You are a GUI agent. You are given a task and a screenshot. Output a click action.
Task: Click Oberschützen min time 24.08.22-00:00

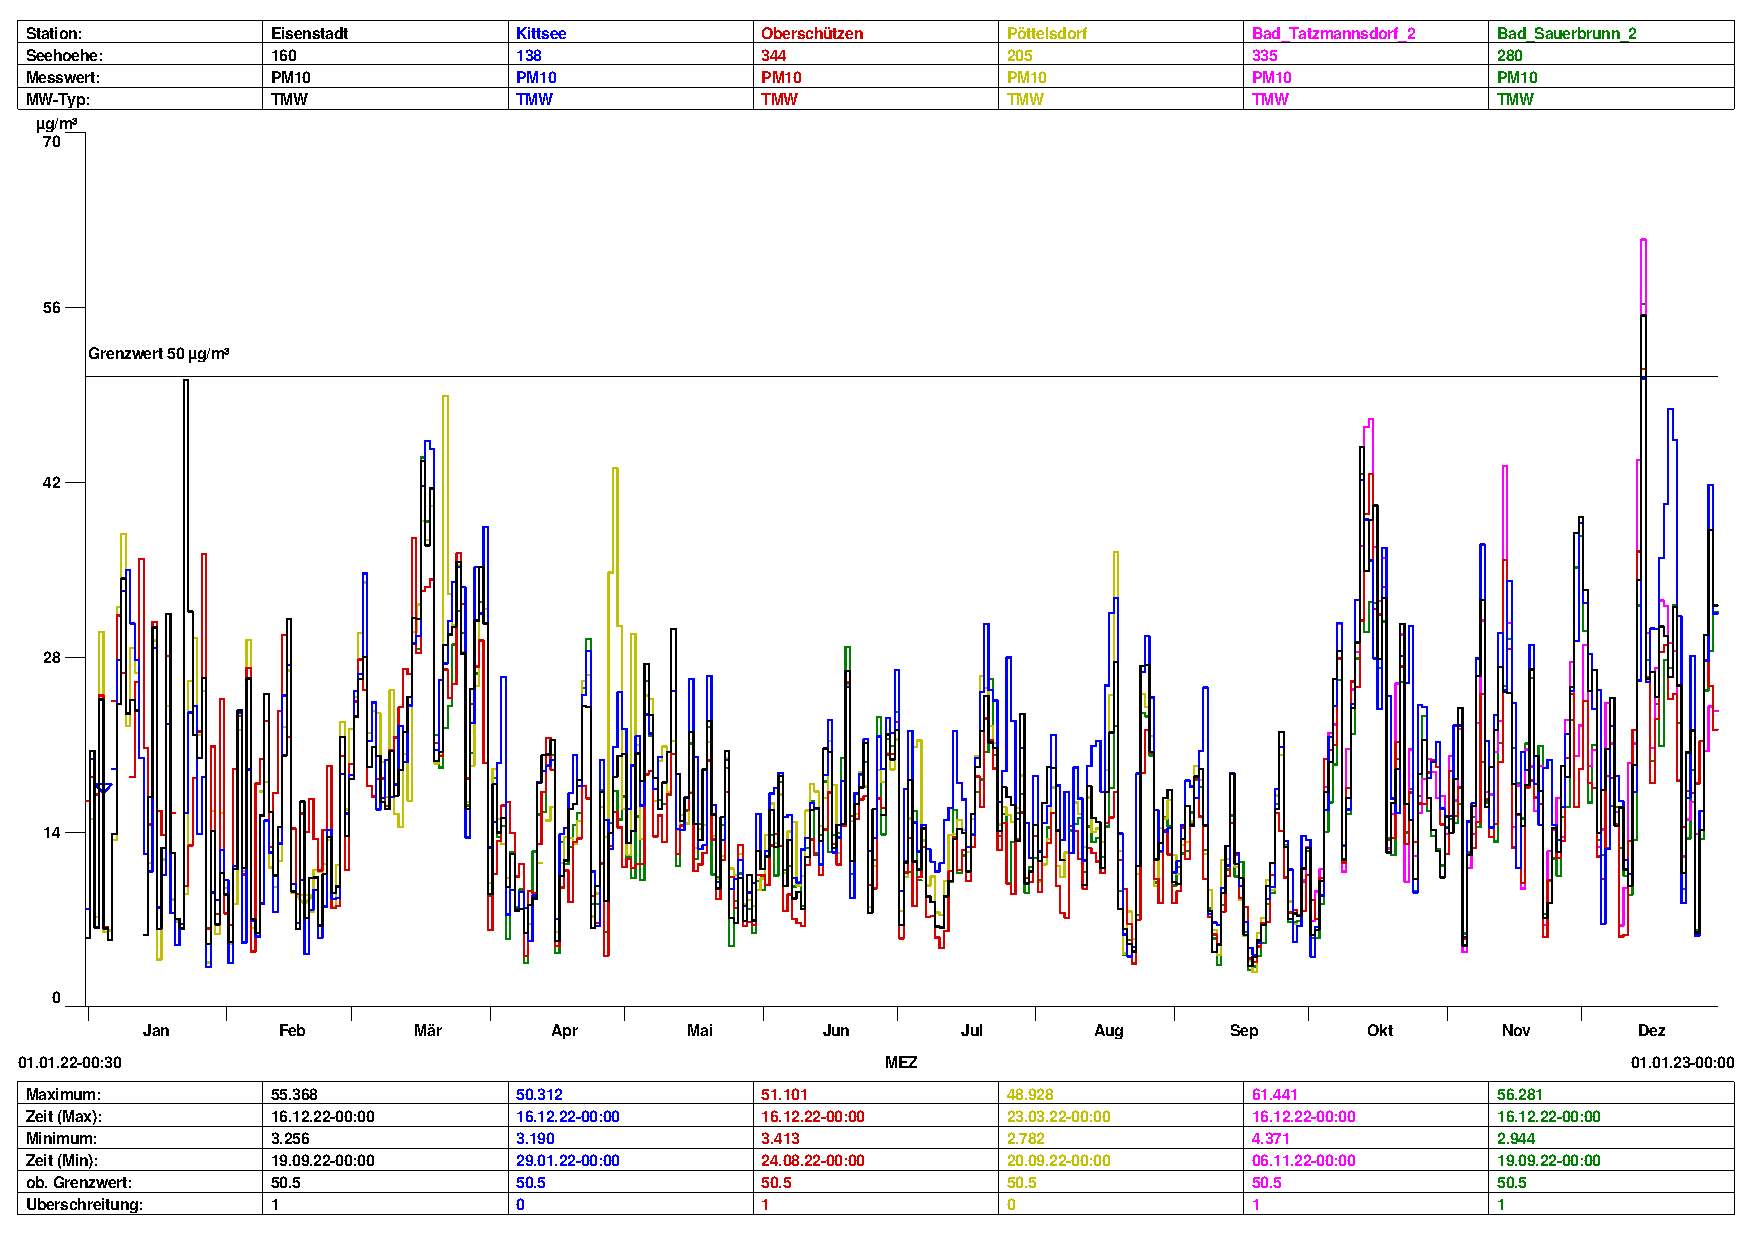pos(813,1160)
